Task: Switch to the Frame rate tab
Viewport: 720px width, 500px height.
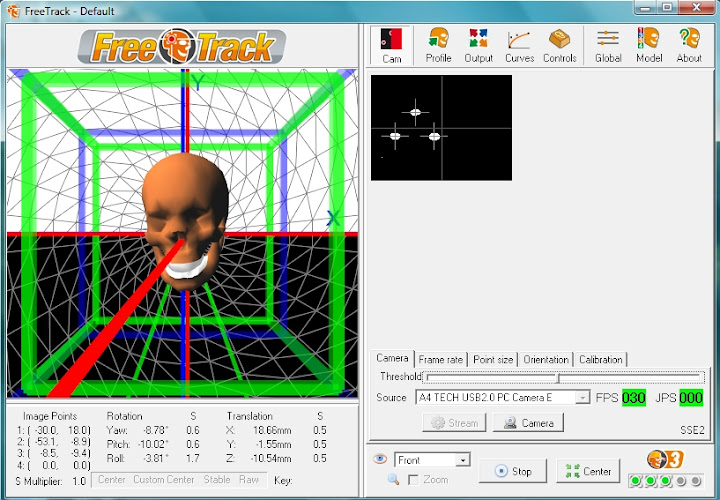Action: [440, 360]
